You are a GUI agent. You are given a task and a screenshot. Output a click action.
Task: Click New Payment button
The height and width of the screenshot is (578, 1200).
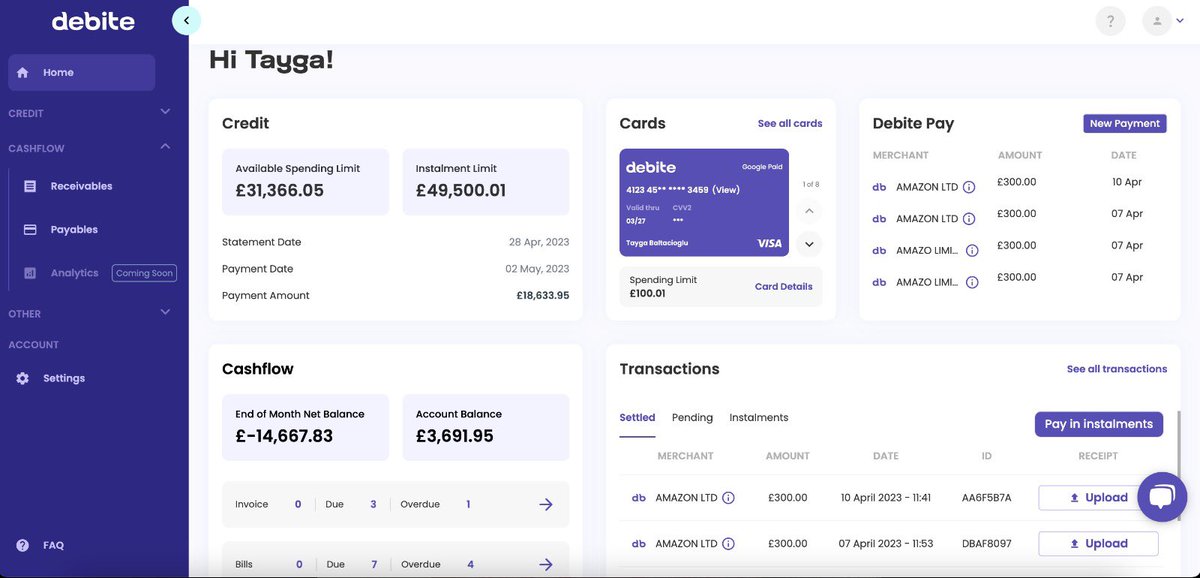(1125, 124)
